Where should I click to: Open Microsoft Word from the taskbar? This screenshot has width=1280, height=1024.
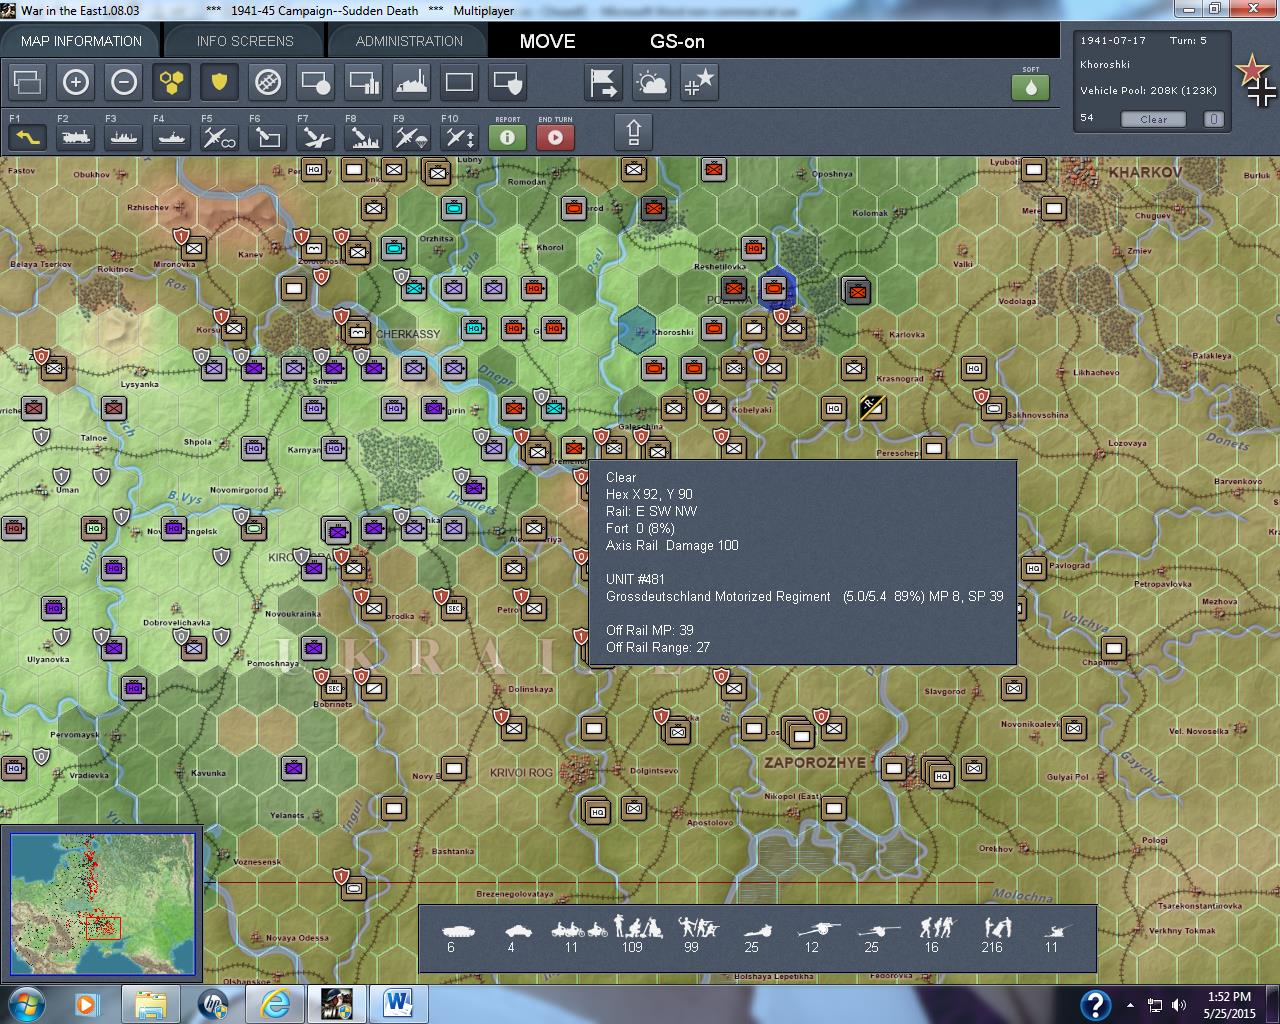pos(397,1004)
